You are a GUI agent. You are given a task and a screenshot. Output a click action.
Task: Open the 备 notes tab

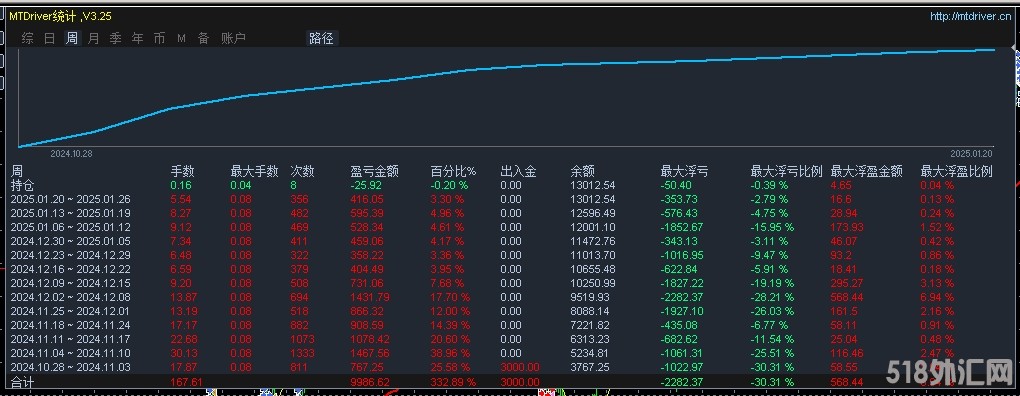click(x=204, y=38)
